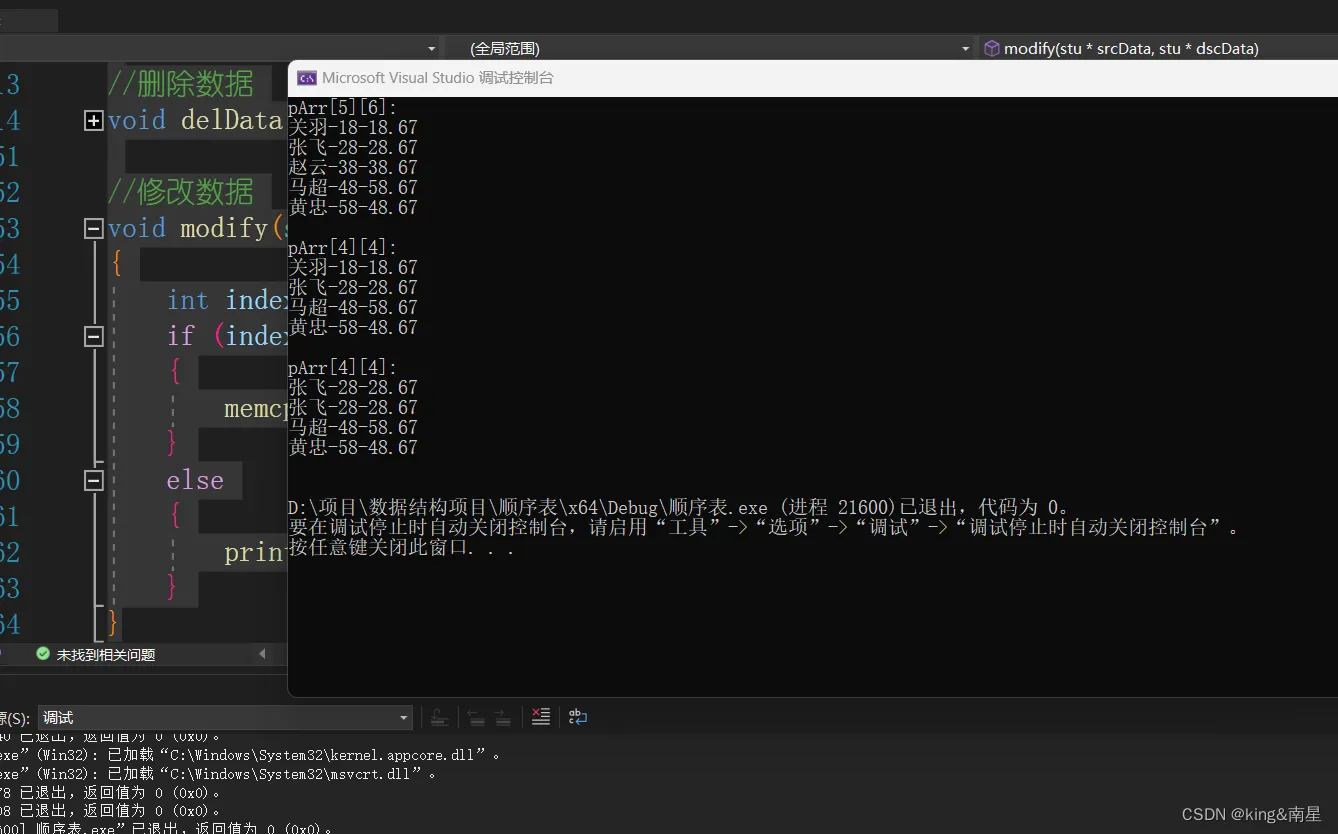Click the int index declaration line
The image size is (1338, 834).
[227, 300]
